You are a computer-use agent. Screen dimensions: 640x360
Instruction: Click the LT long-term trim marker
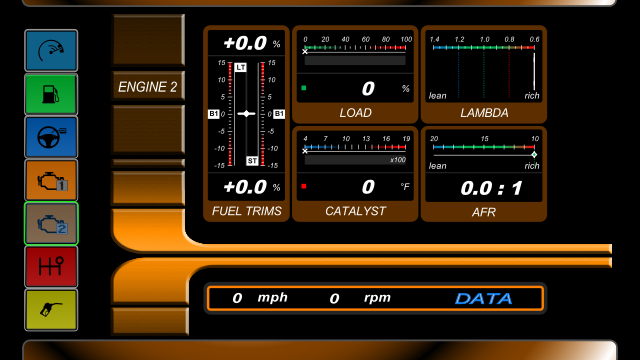point(240,67)
